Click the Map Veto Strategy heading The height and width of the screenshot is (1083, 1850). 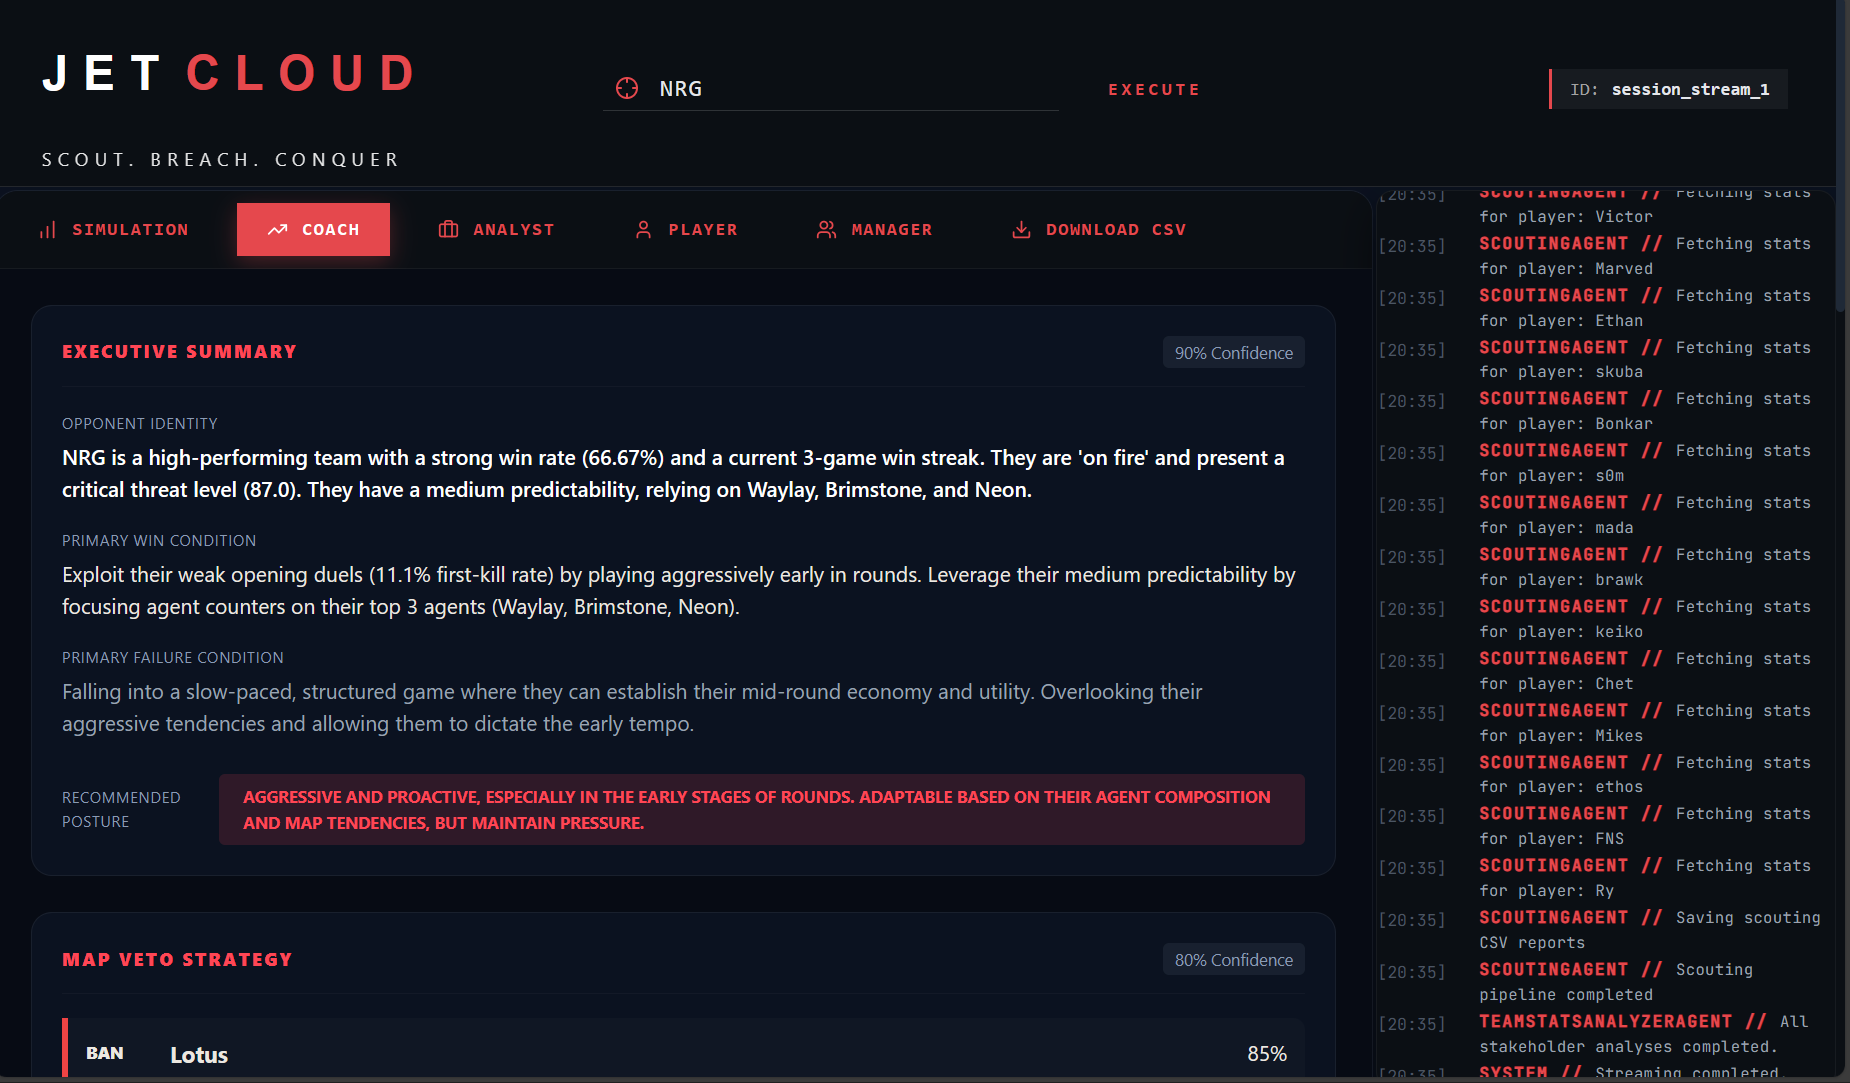177,960
